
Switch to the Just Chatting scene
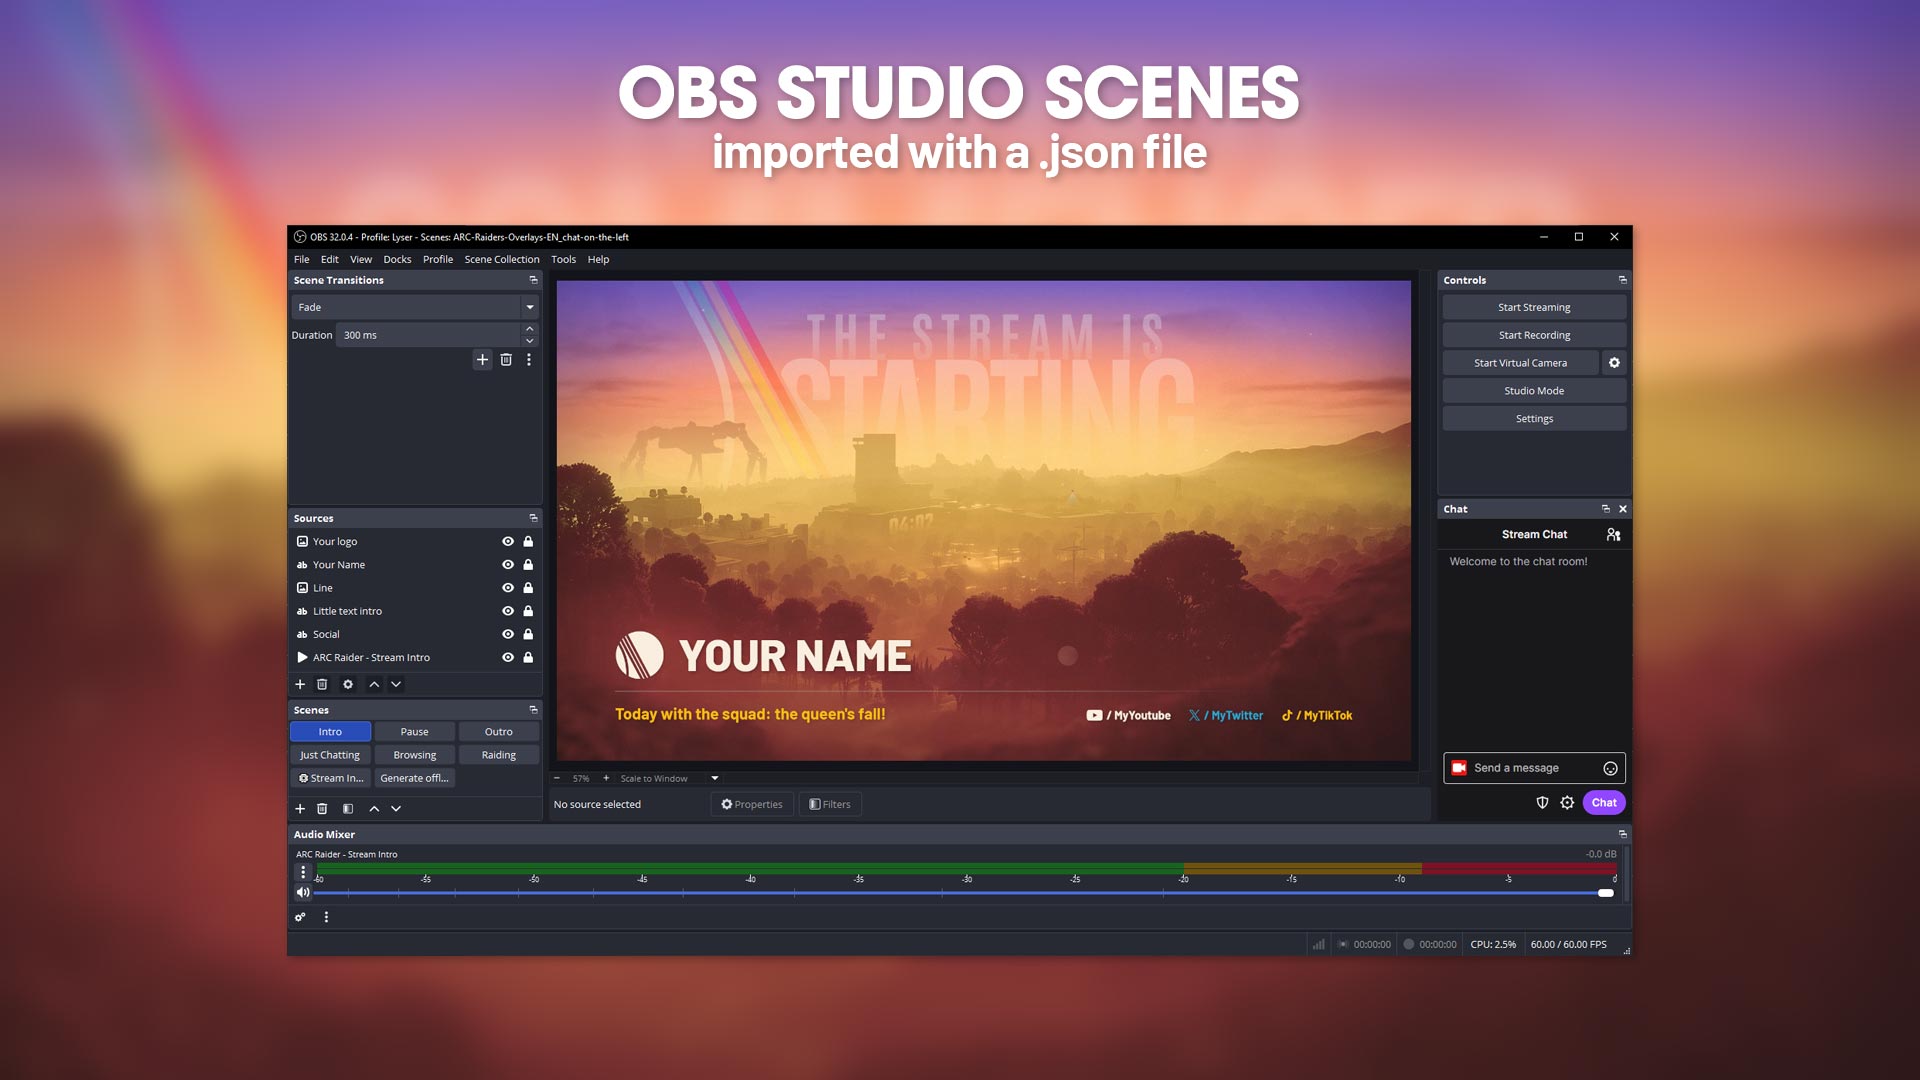330,755
